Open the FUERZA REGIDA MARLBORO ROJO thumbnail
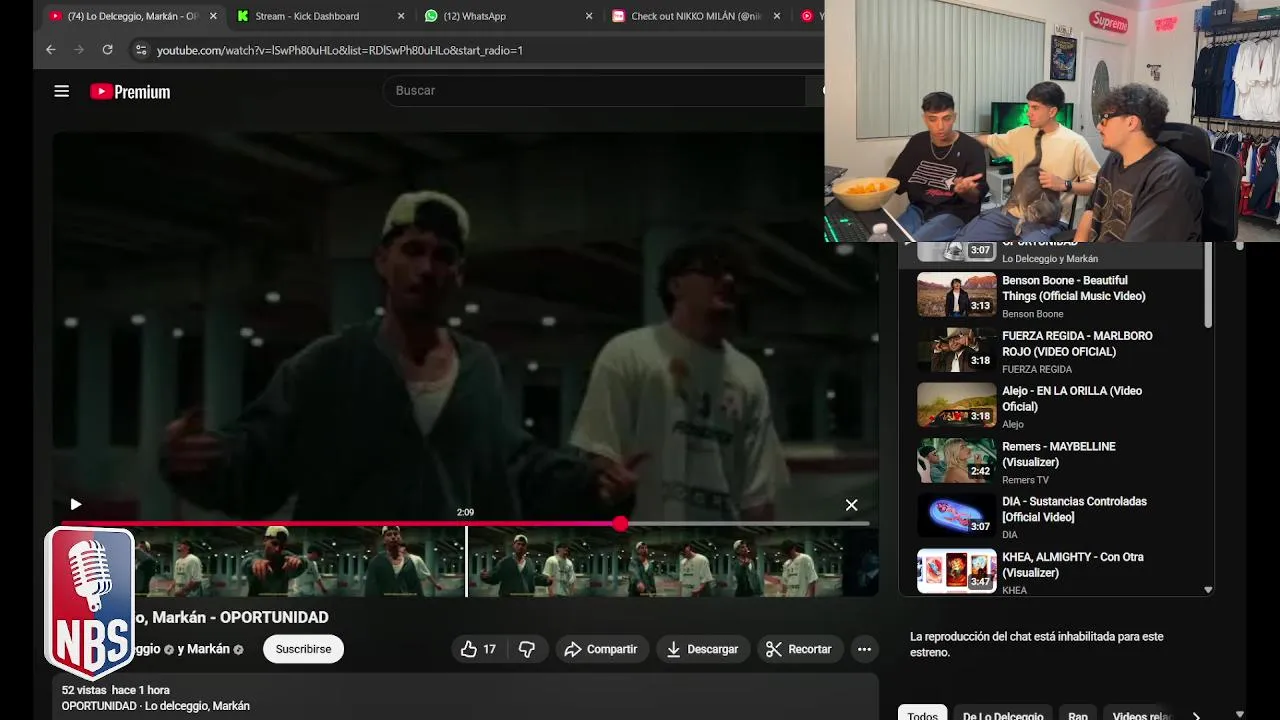The height and width of the screenshot is (720, 1280). (957, 349)
